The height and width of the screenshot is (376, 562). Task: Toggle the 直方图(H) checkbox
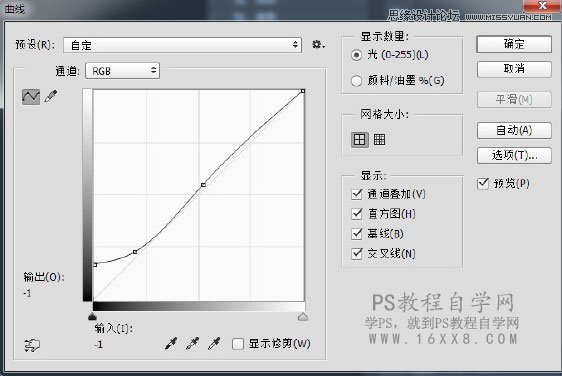click(357, 214)
